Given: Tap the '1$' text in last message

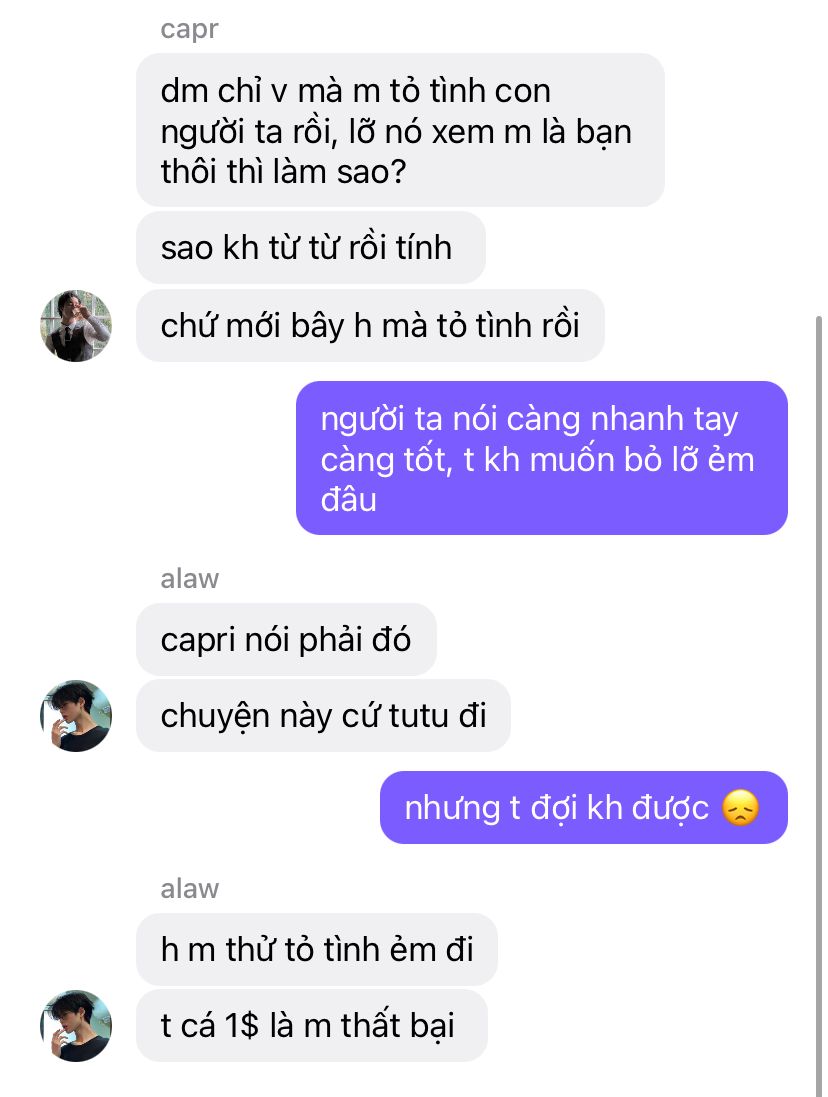Looking at the screenshot, I should [x=242, y=1026].
